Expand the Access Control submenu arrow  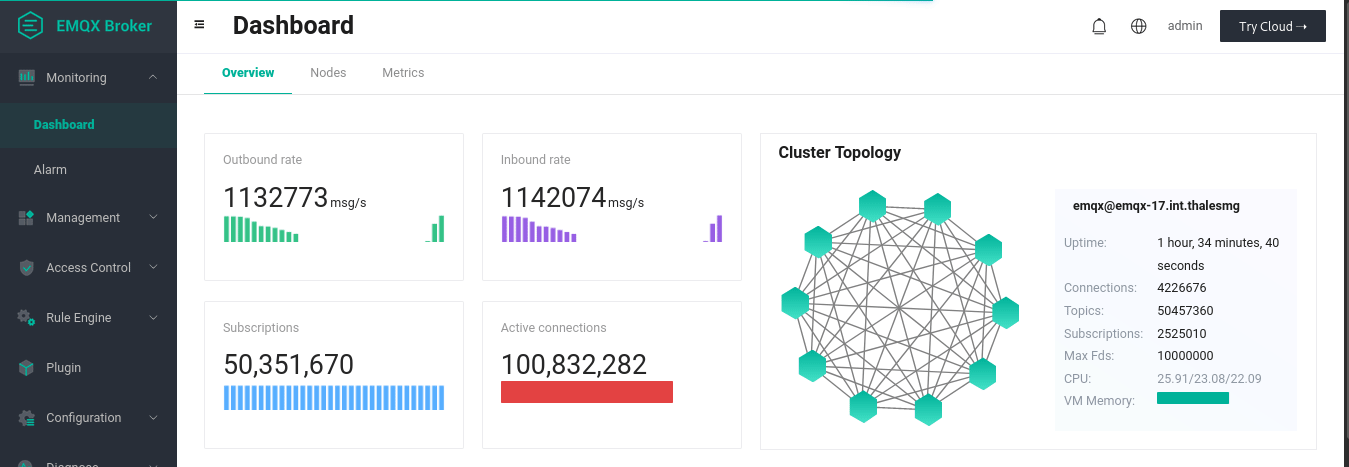click(153, 268)
